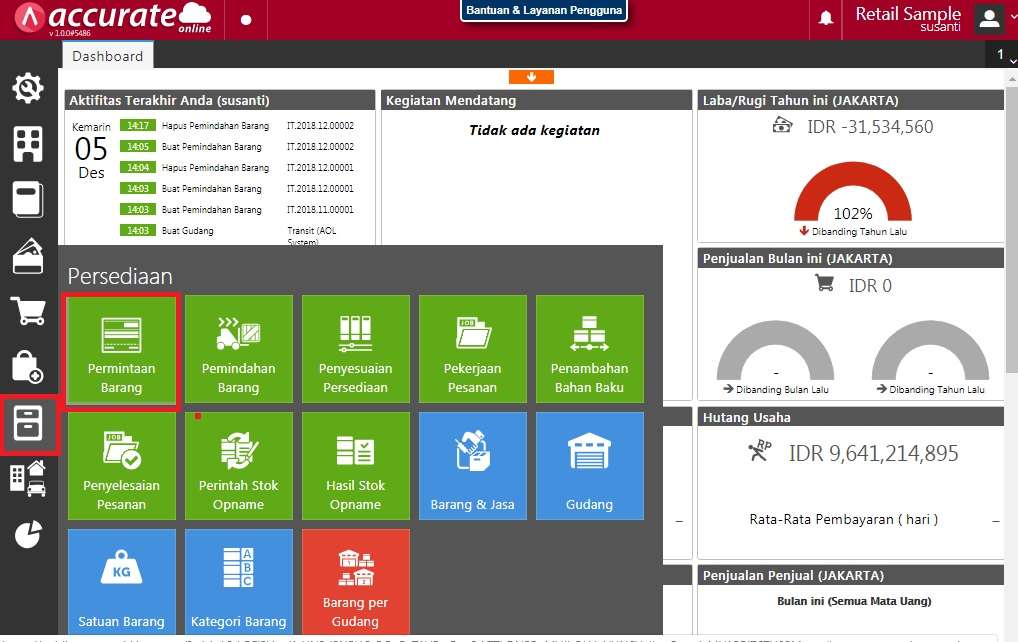Open Penambahan Bahan Baku tile
The image size is (1018, 642).
(590, 349)
